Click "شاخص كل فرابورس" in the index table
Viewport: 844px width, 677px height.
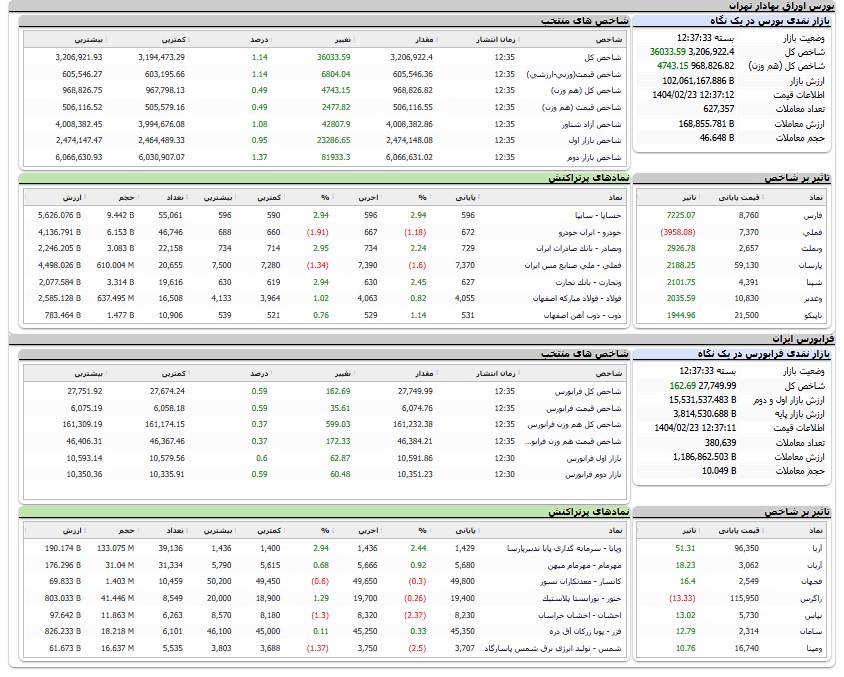coord(588,391)
